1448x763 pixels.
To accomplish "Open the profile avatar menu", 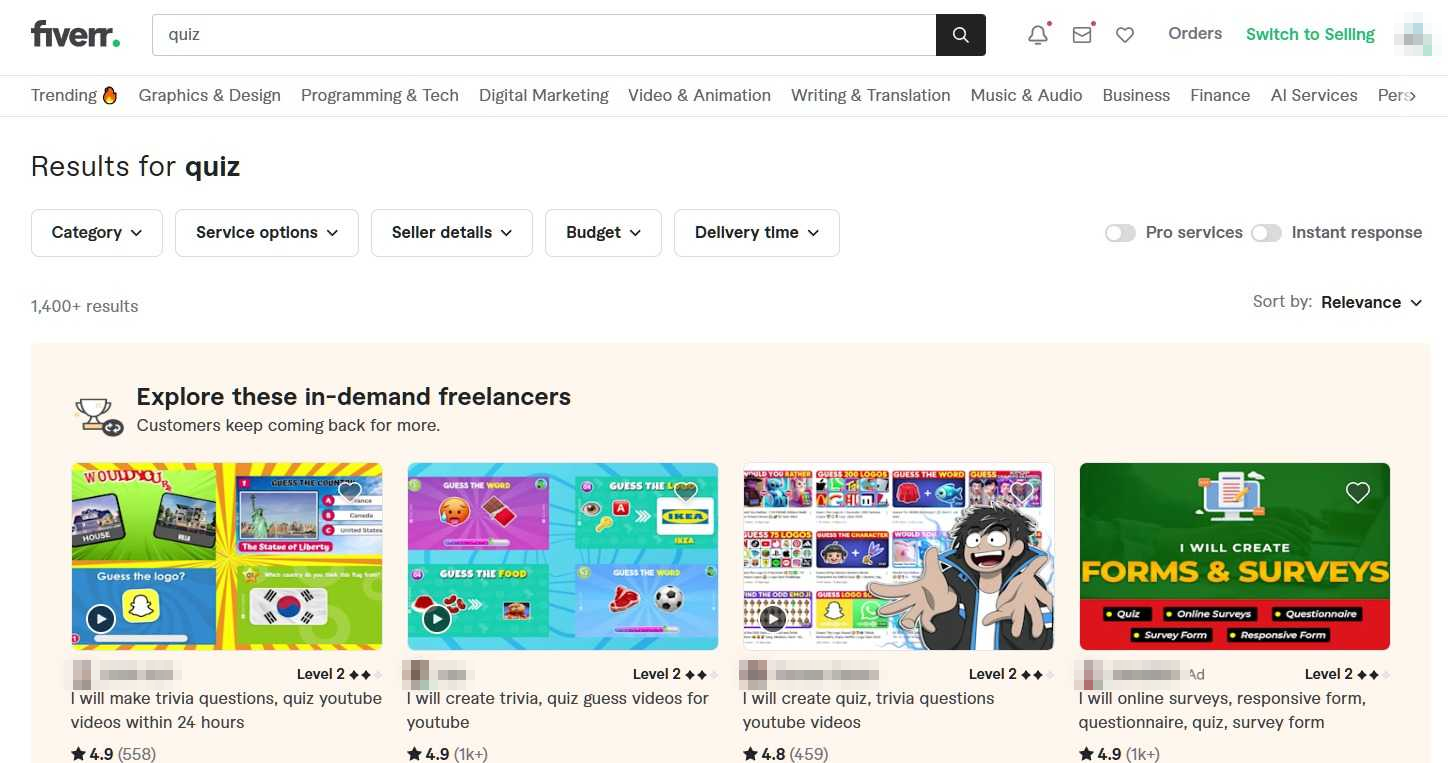I will tap(1415, 34).
